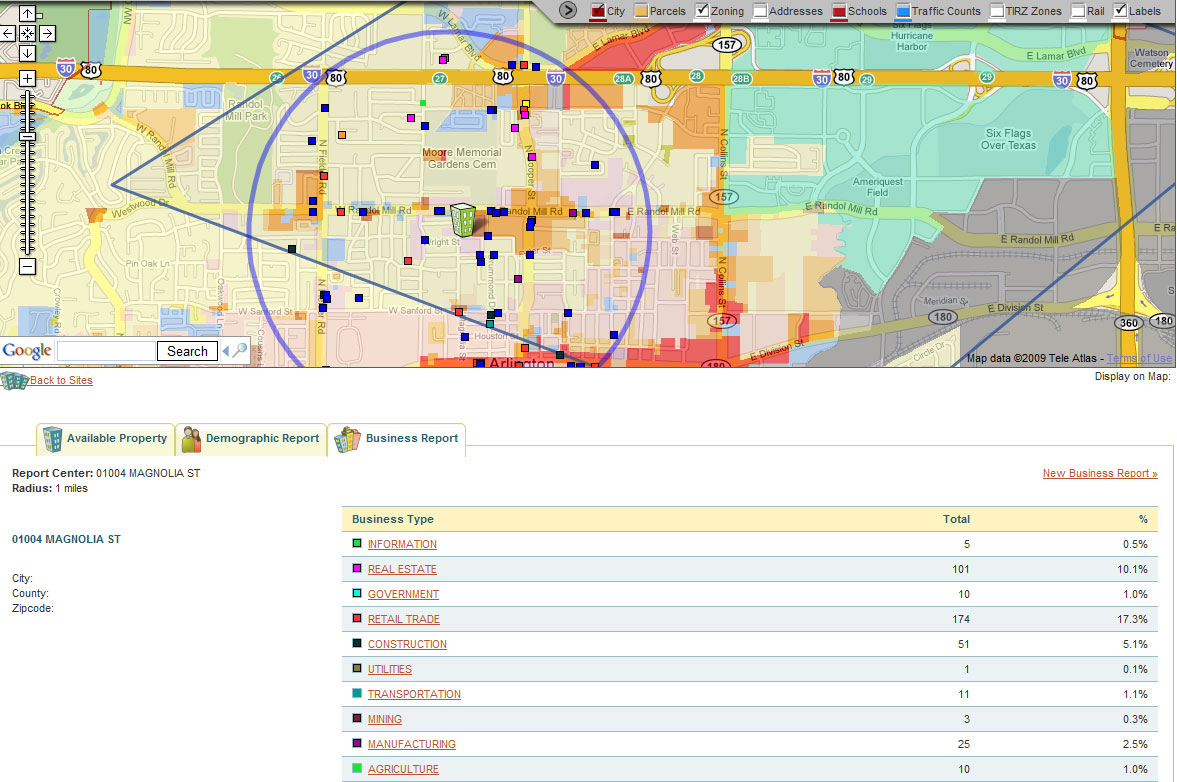Image resolution: width=1177 pixels, height=782 pixels.
Task: Pan the map up with the arrow
Action: click(x=27, y=14)
